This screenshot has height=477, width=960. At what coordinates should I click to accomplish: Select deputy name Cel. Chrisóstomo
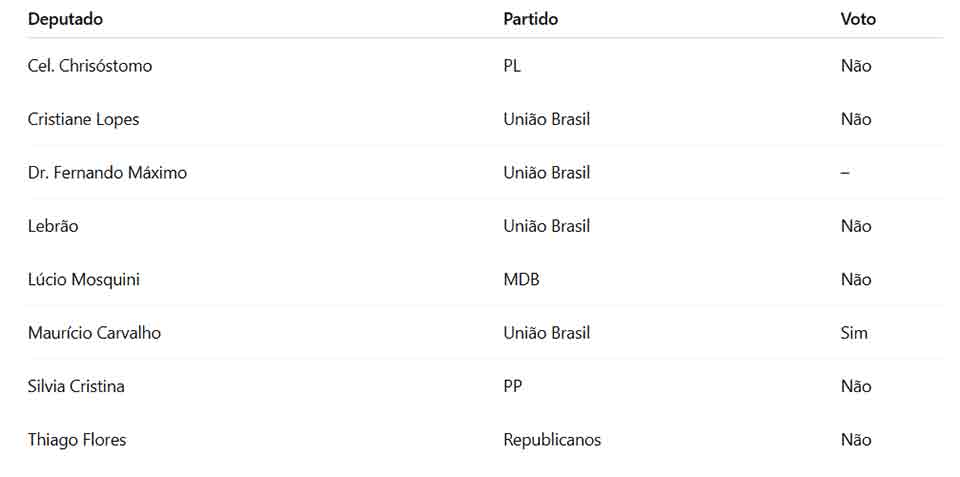tap(90, 66)
